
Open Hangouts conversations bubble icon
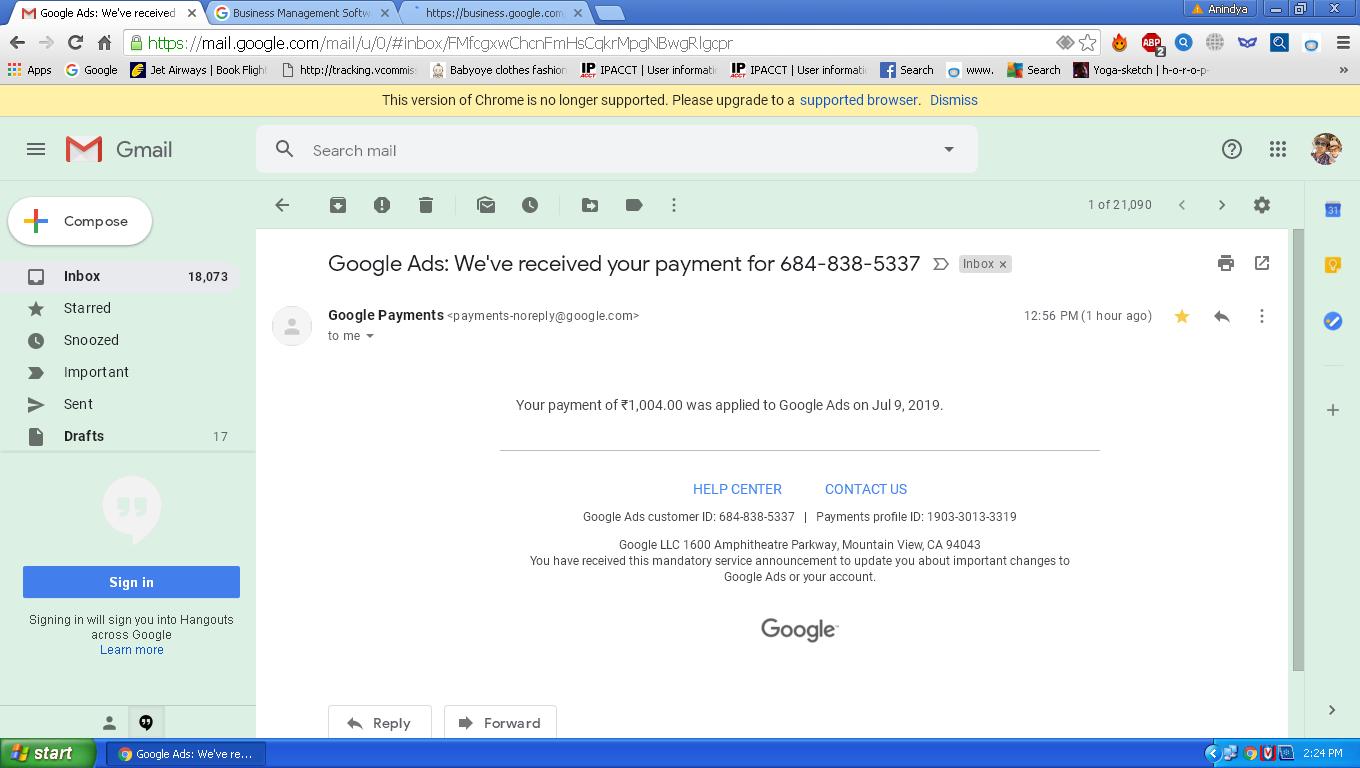click(x=146, y=723)
